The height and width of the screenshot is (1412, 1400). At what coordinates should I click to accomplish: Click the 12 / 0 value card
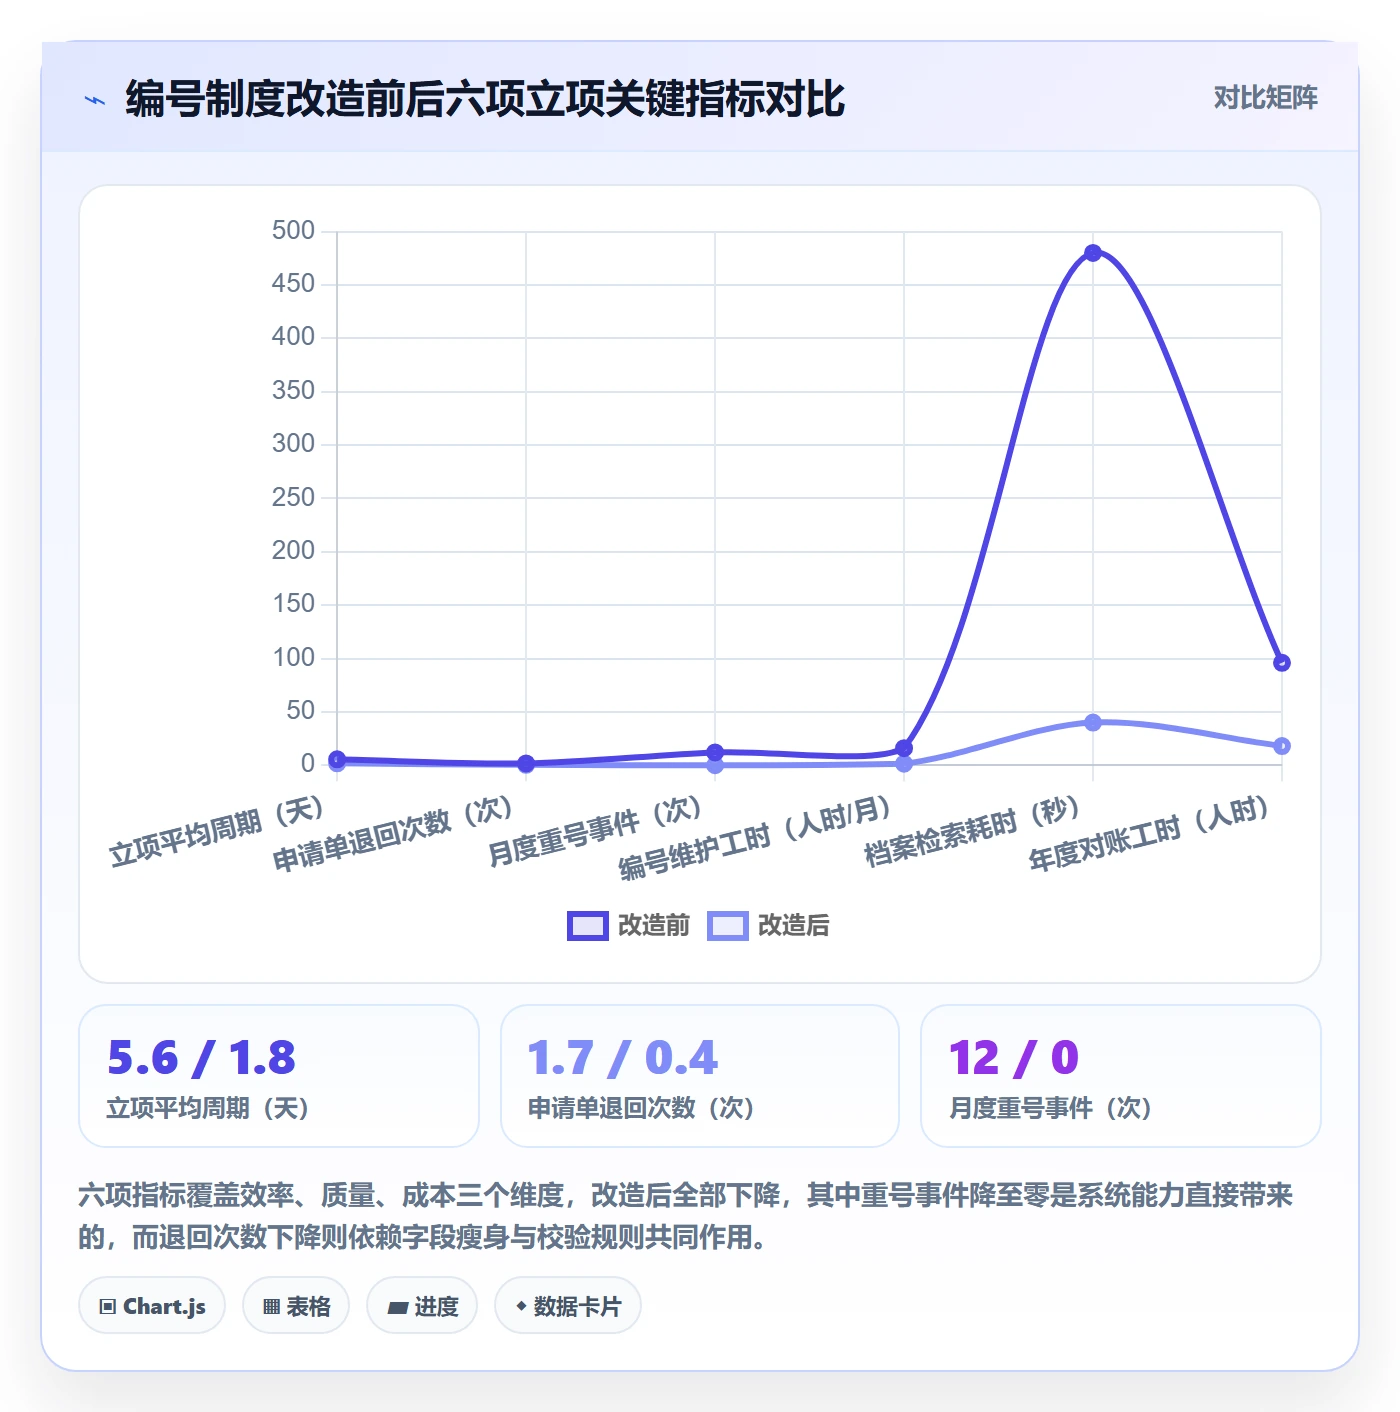[x=1121, y=1076]
